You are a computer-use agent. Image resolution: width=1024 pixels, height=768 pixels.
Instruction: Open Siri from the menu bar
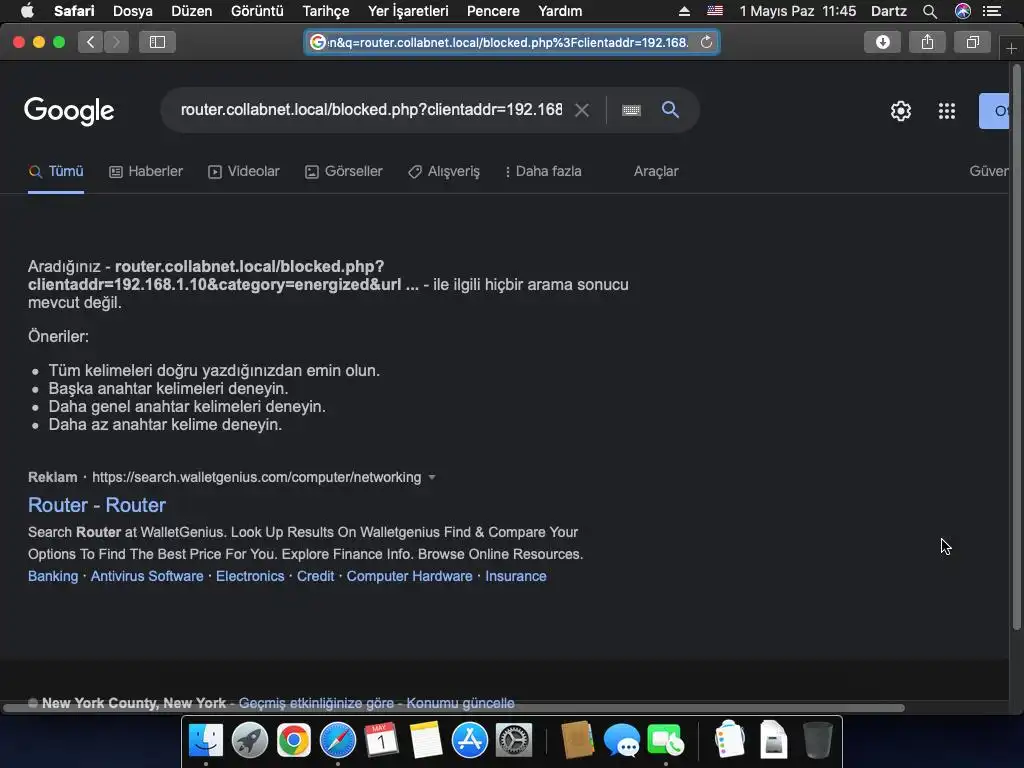963,11
